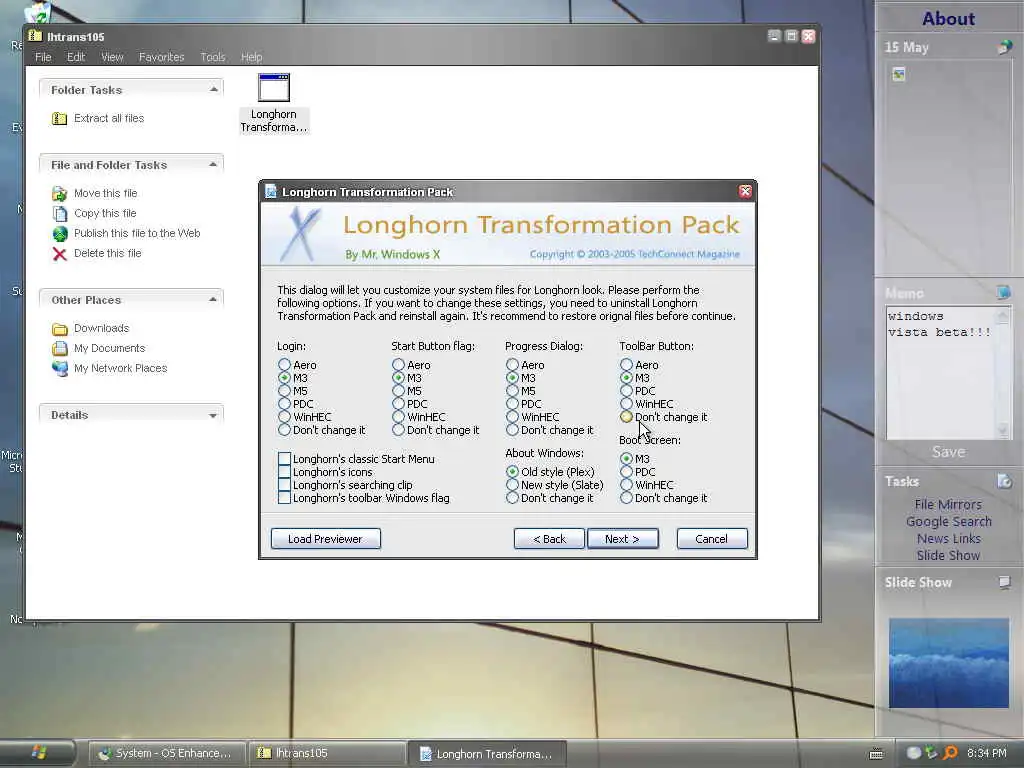
Task: Open the View menu
Action: click(x=112, y=57)
